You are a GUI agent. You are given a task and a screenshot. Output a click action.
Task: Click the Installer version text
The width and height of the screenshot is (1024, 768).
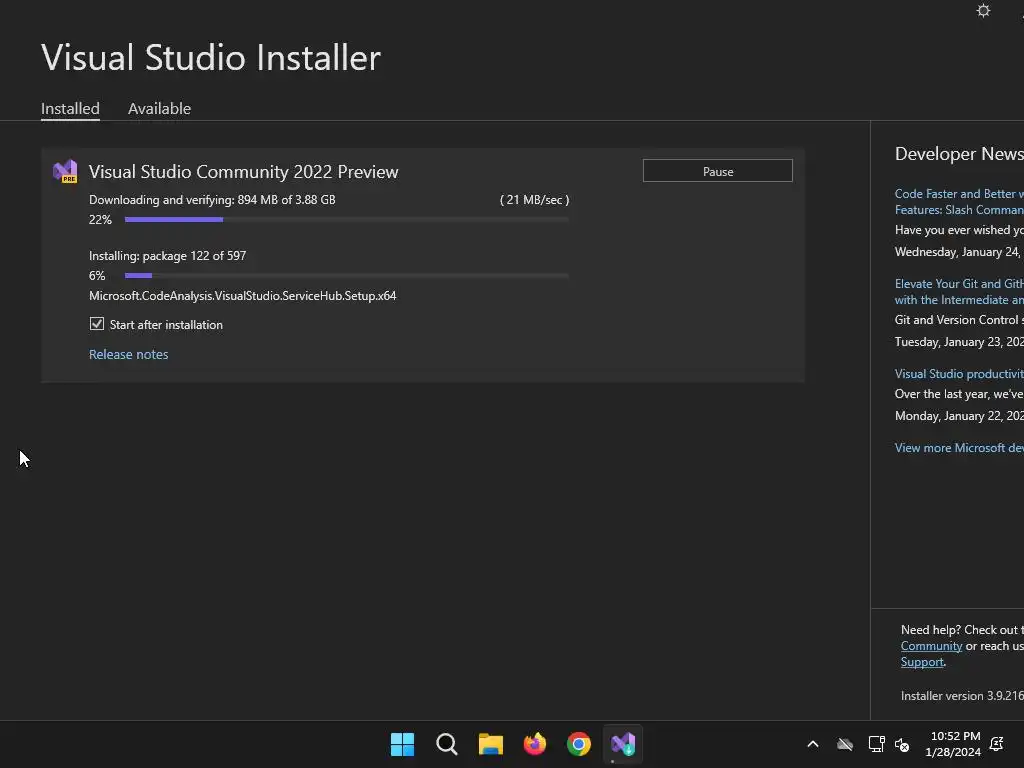(962, 696)
